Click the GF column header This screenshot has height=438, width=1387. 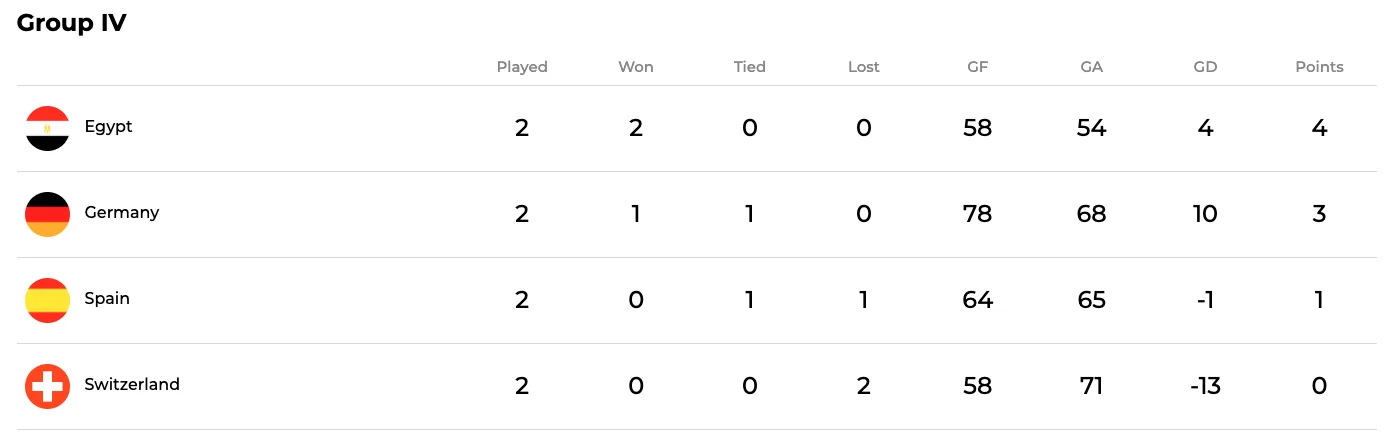(977, 67)
